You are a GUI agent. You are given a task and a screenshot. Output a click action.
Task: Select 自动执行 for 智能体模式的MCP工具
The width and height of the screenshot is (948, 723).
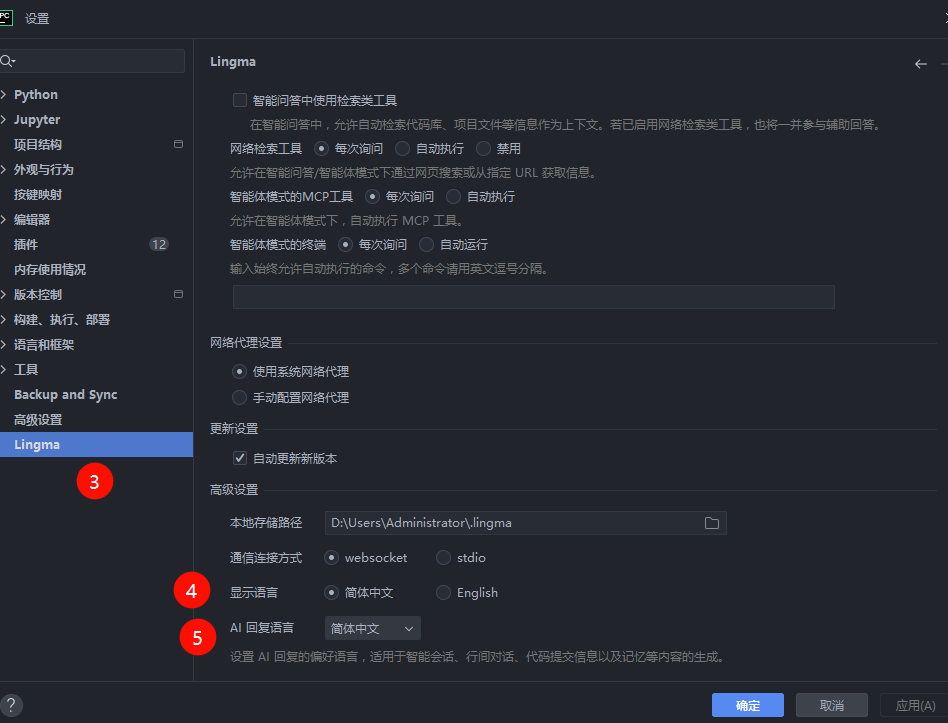tap(453, 196)
